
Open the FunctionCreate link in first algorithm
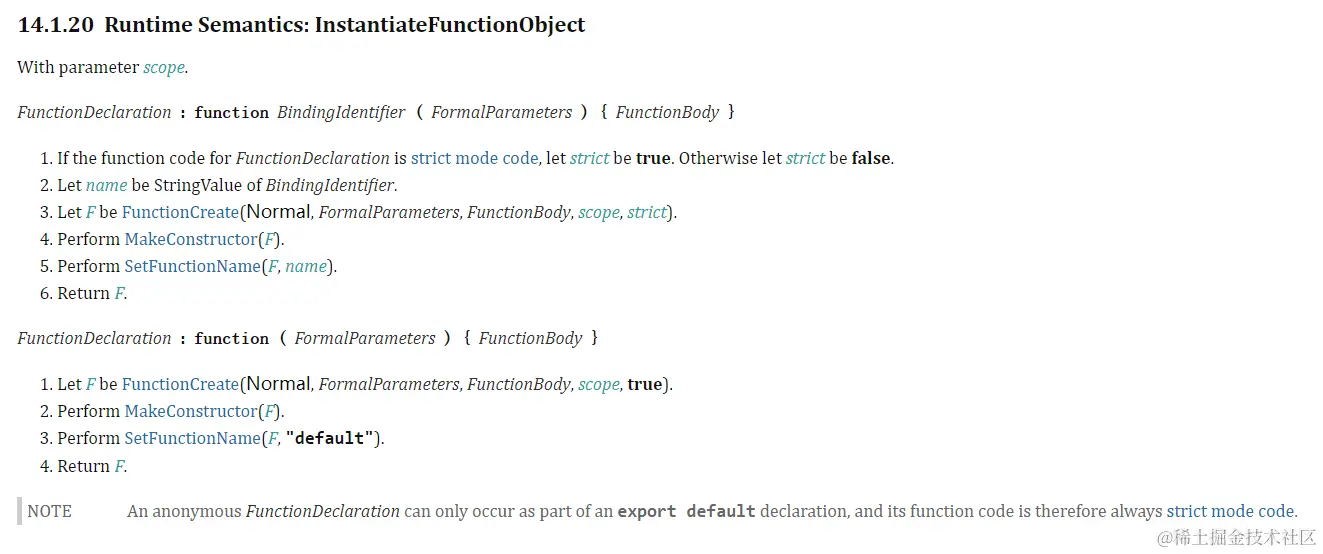[x=180, y=212]
